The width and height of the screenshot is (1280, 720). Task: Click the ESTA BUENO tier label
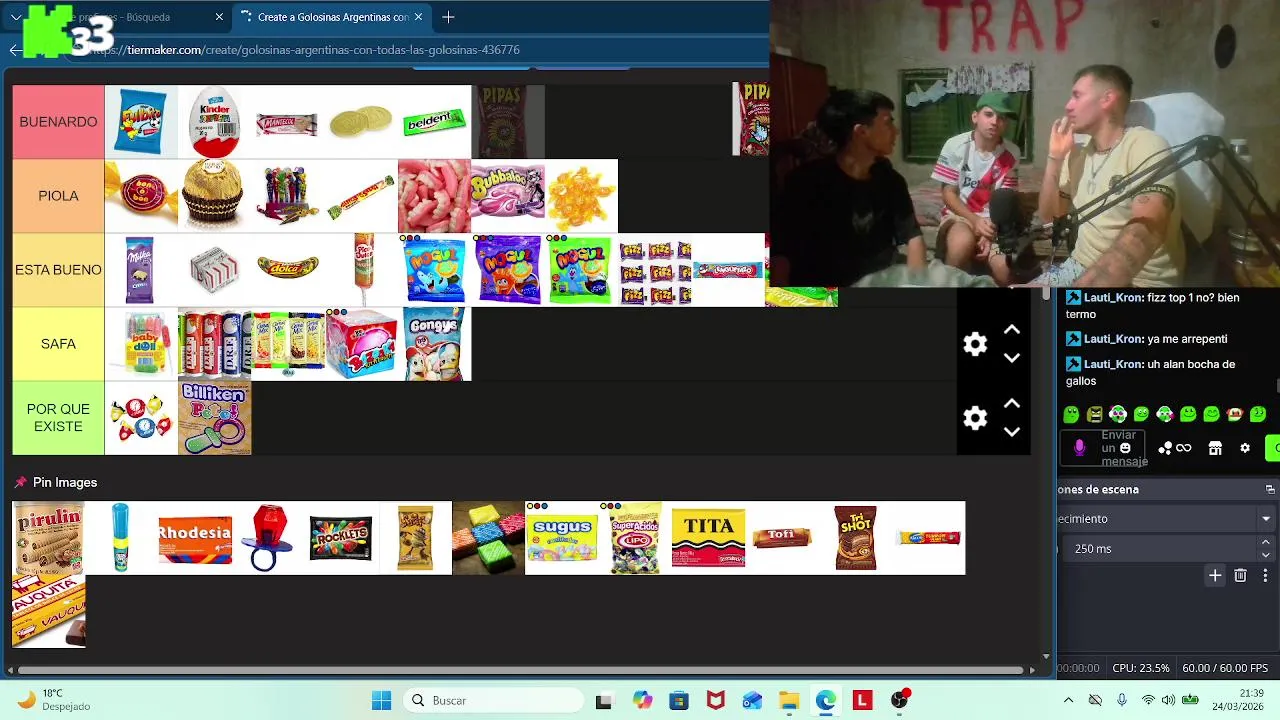click(58, 270)
